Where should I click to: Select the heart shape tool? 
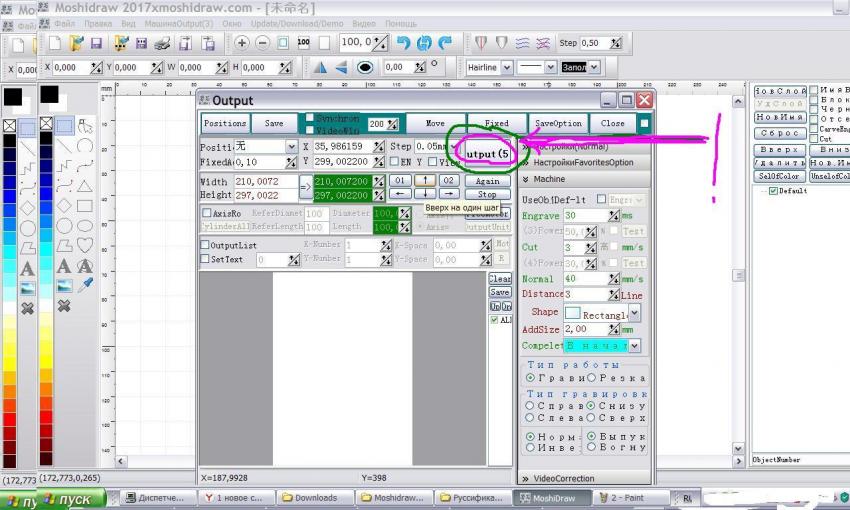[85, 245]
